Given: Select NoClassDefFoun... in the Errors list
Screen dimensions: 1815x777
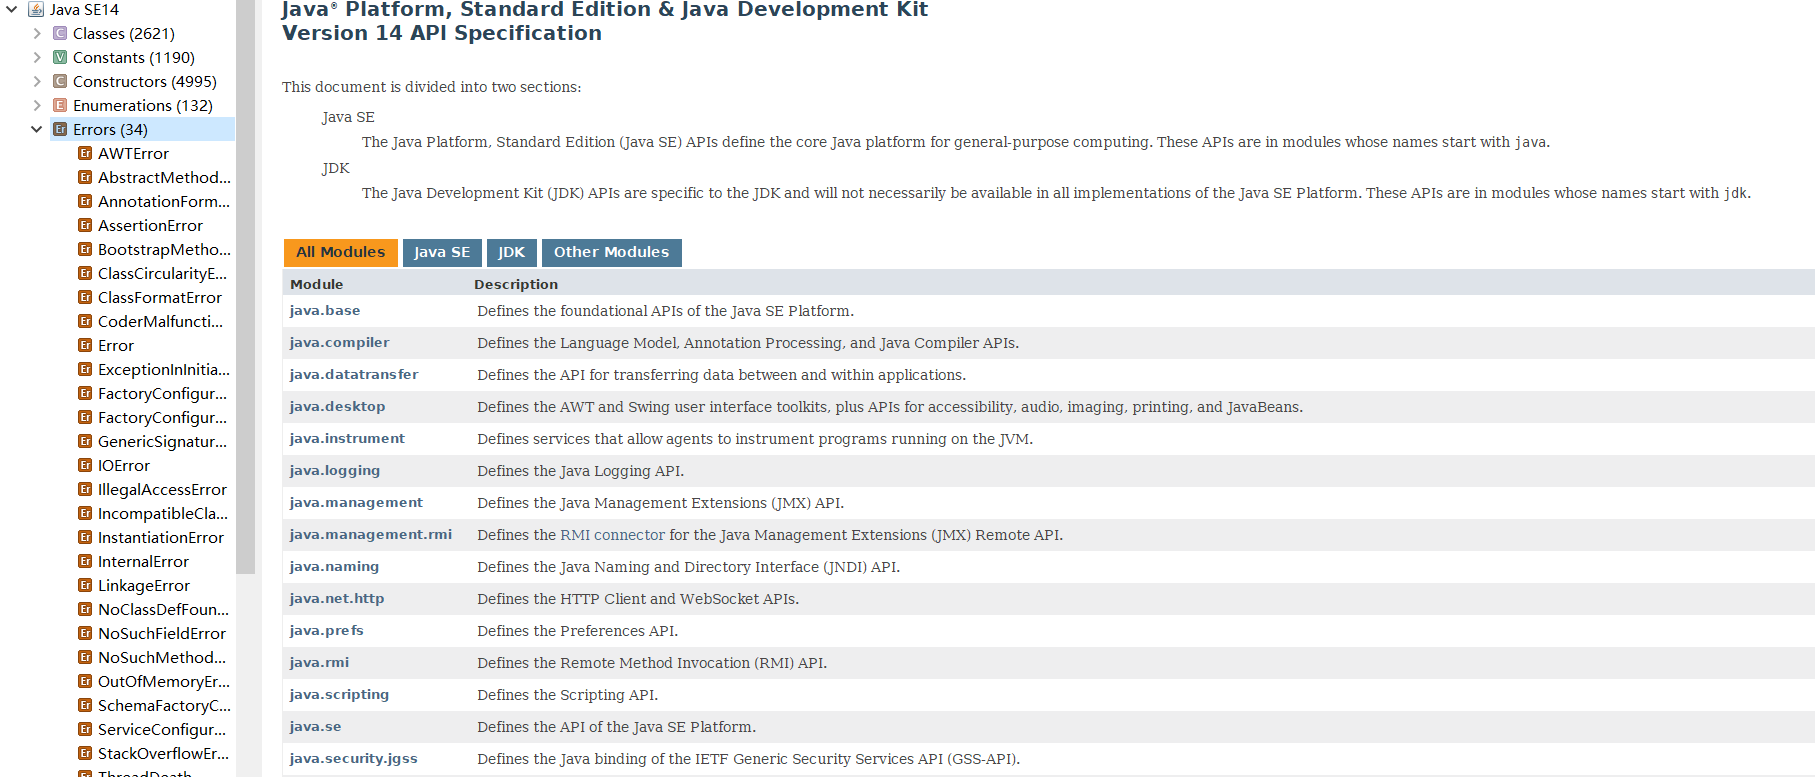Looking at the screenshot, I should (x=163, y=609).
